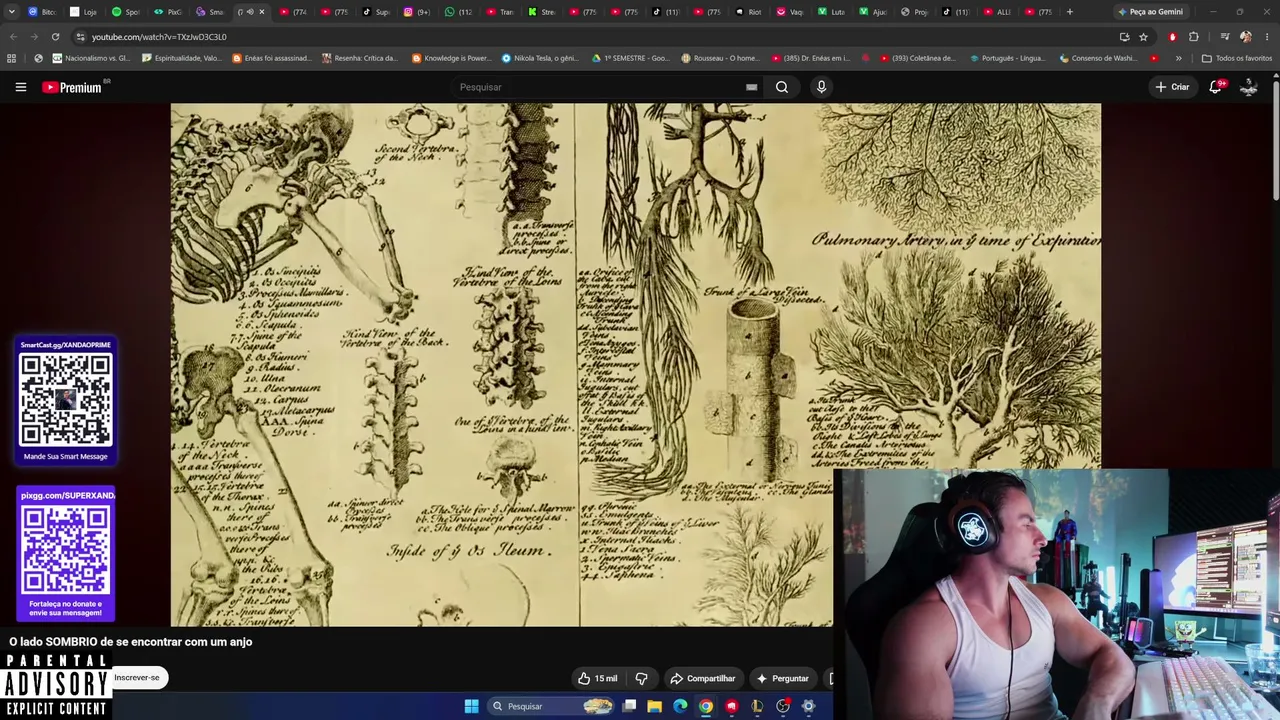Start voice search with the microphone

click(x=821, y=87)
